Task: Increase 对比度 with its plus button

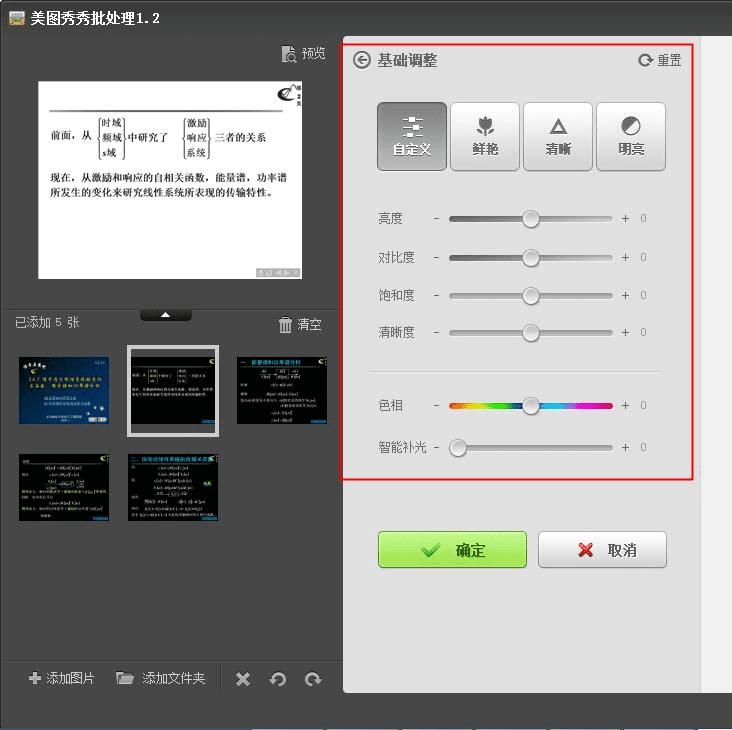Action: (x=625, y=258)
